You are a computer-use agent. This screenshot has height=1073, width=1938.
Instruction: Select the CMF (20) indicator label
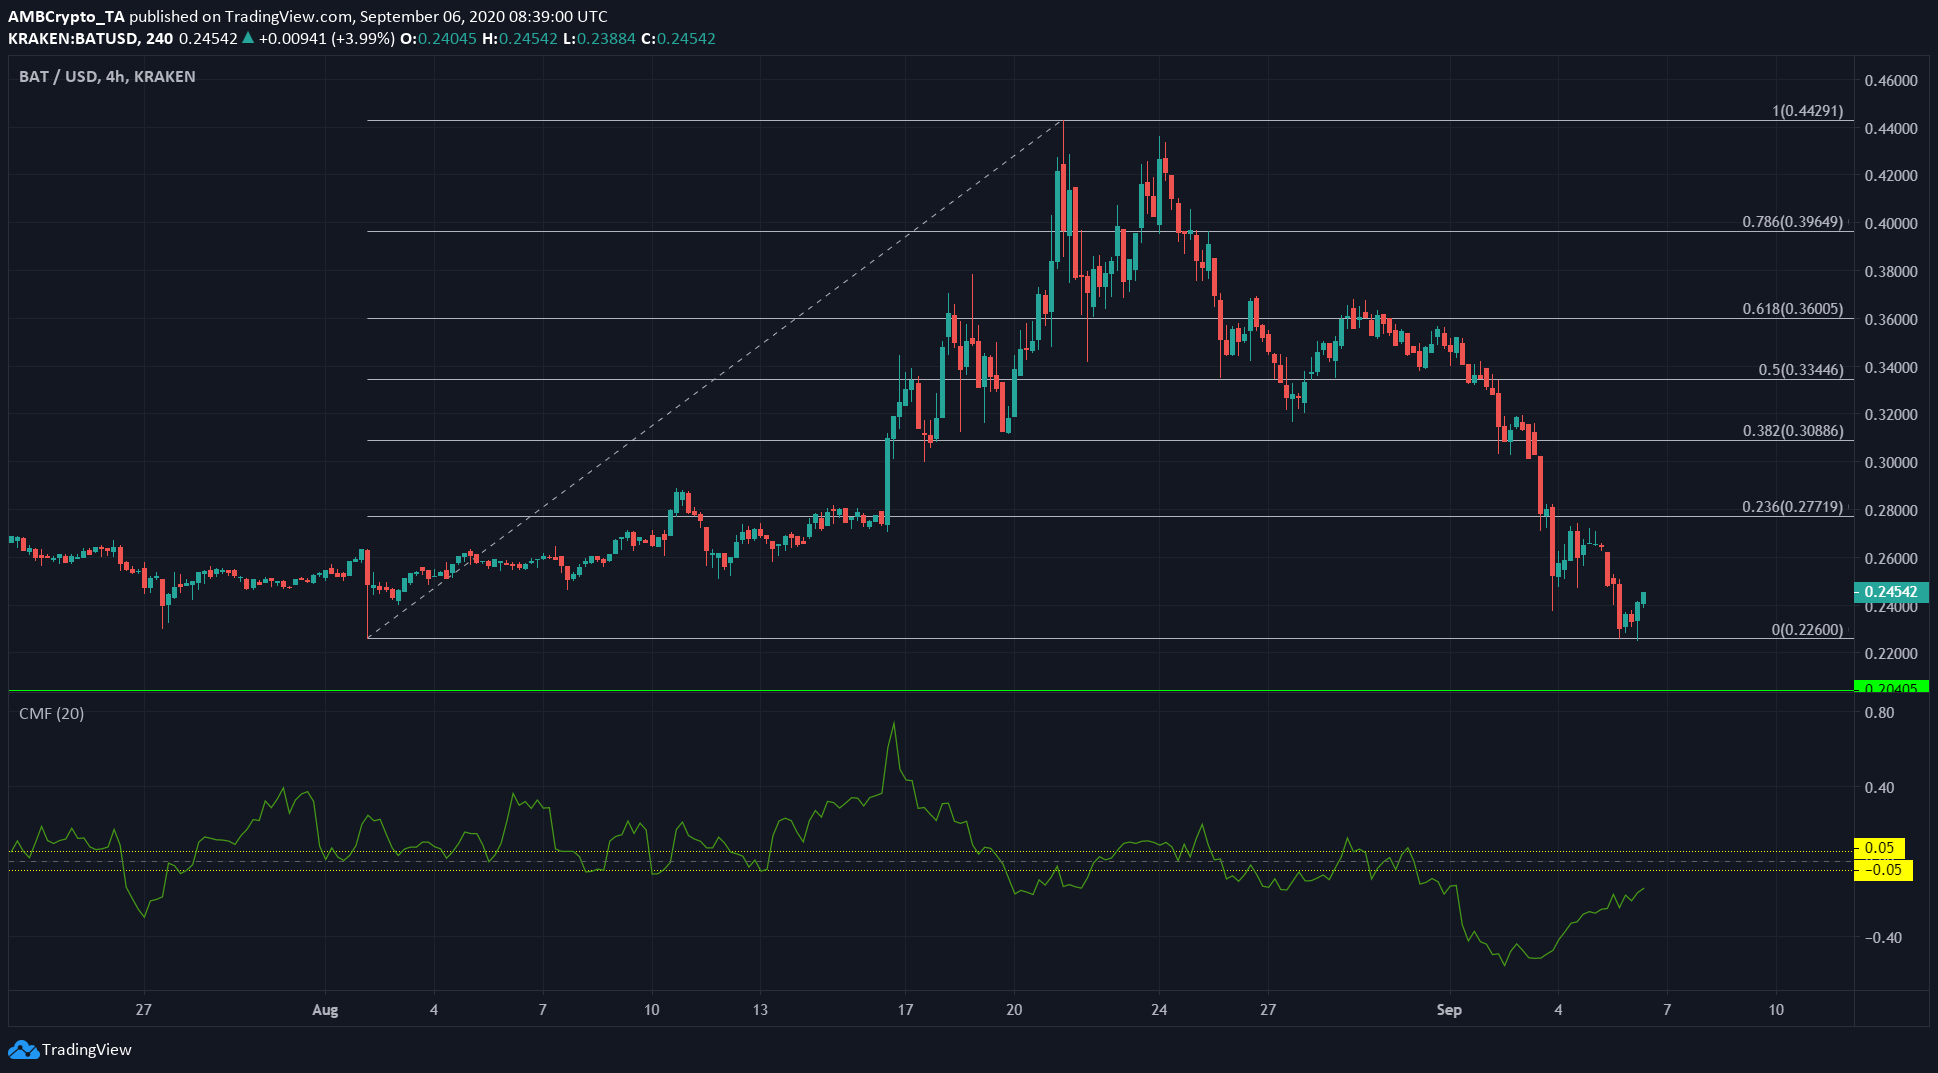(x=51, y=713)
